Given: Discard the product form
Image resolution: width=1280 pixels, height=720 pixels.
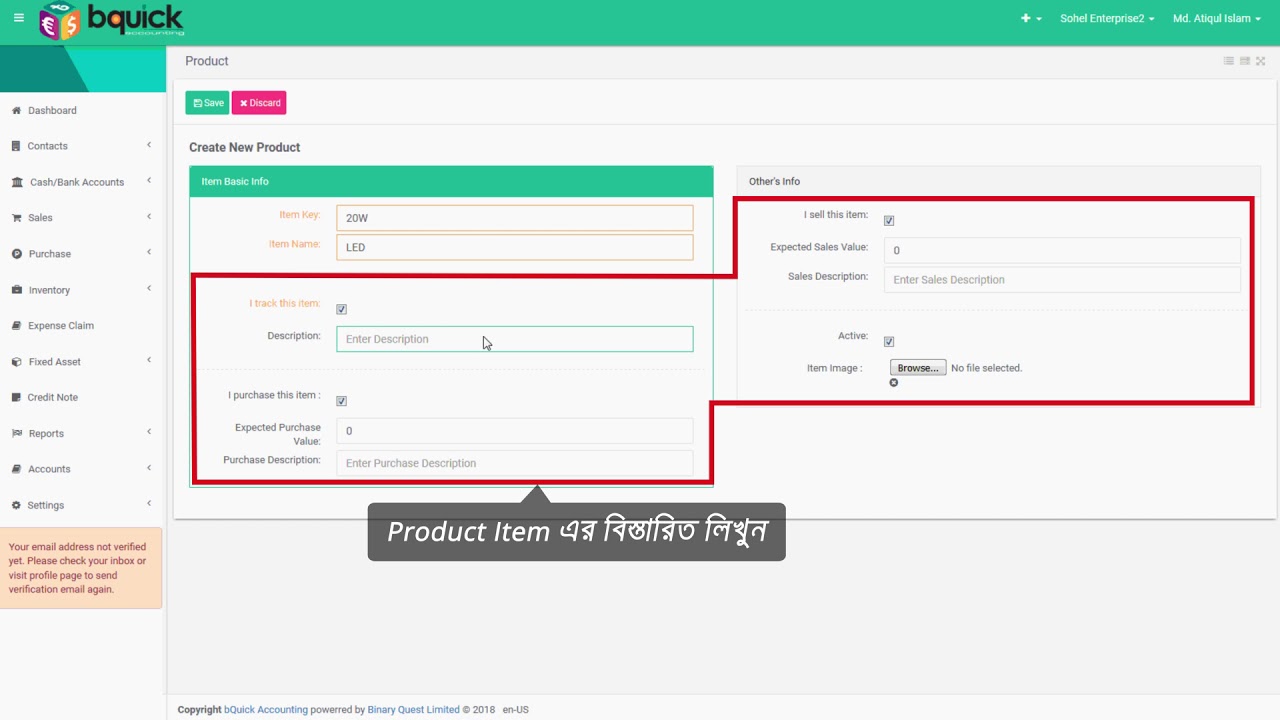Looking at the screenshot, I should coord(259,103).
